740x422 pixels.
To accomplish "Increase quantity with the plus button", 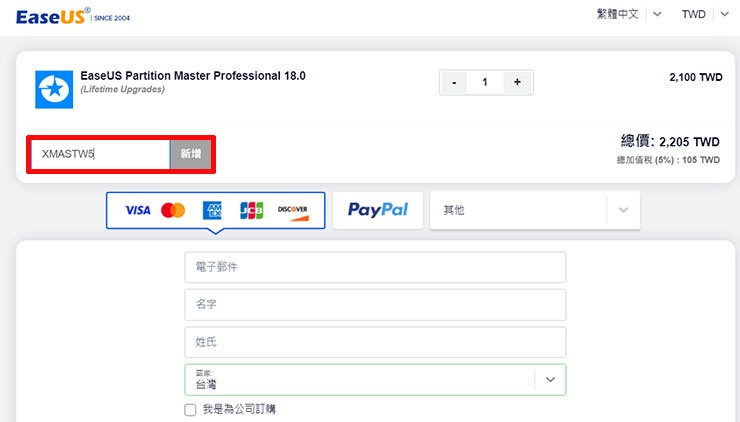I will [x=517, y=82].
